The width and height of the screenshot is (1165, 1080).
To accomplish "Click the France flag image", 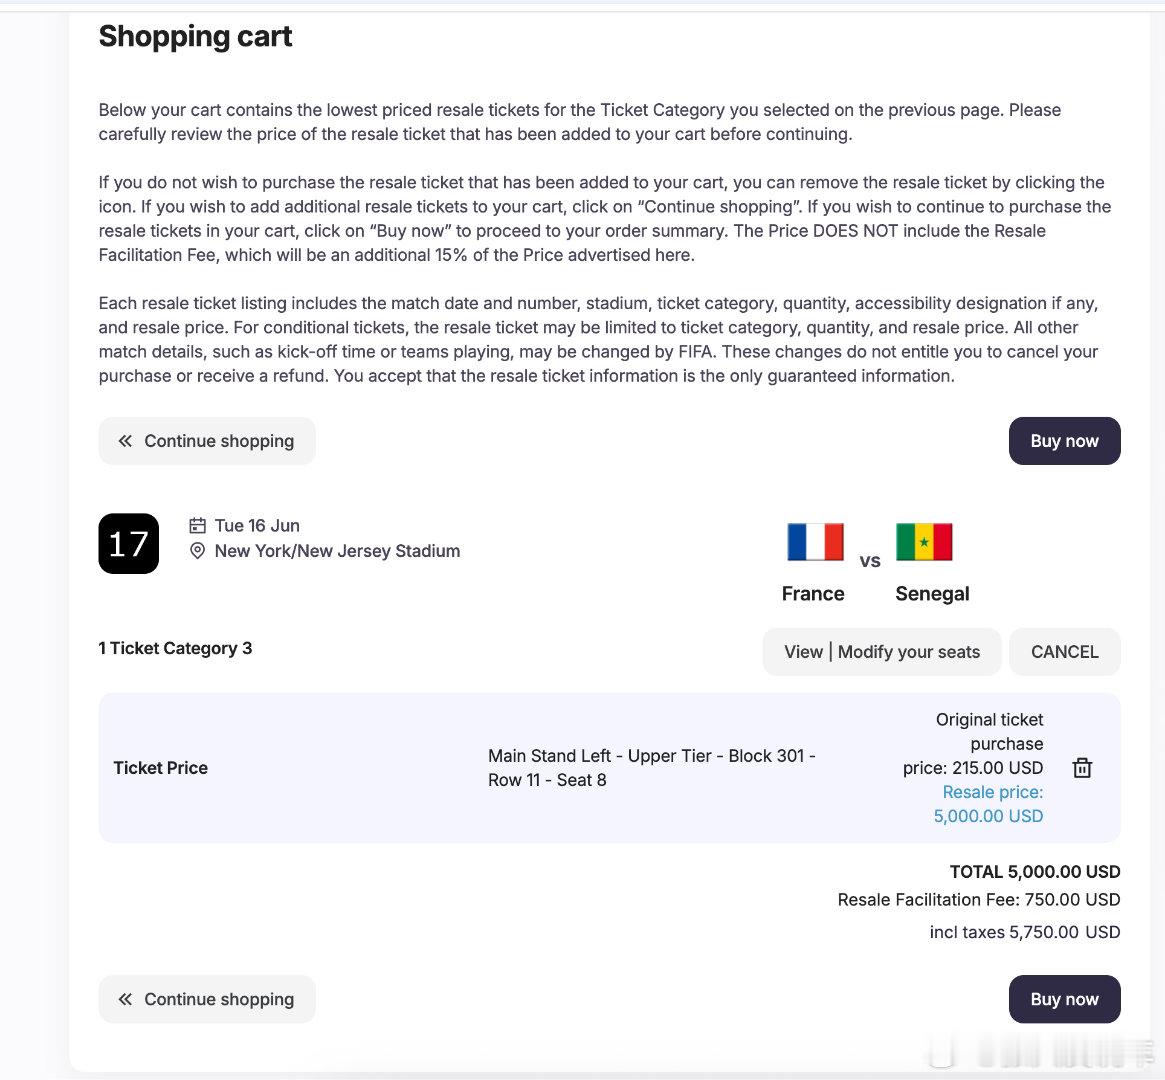I will 815,542.
